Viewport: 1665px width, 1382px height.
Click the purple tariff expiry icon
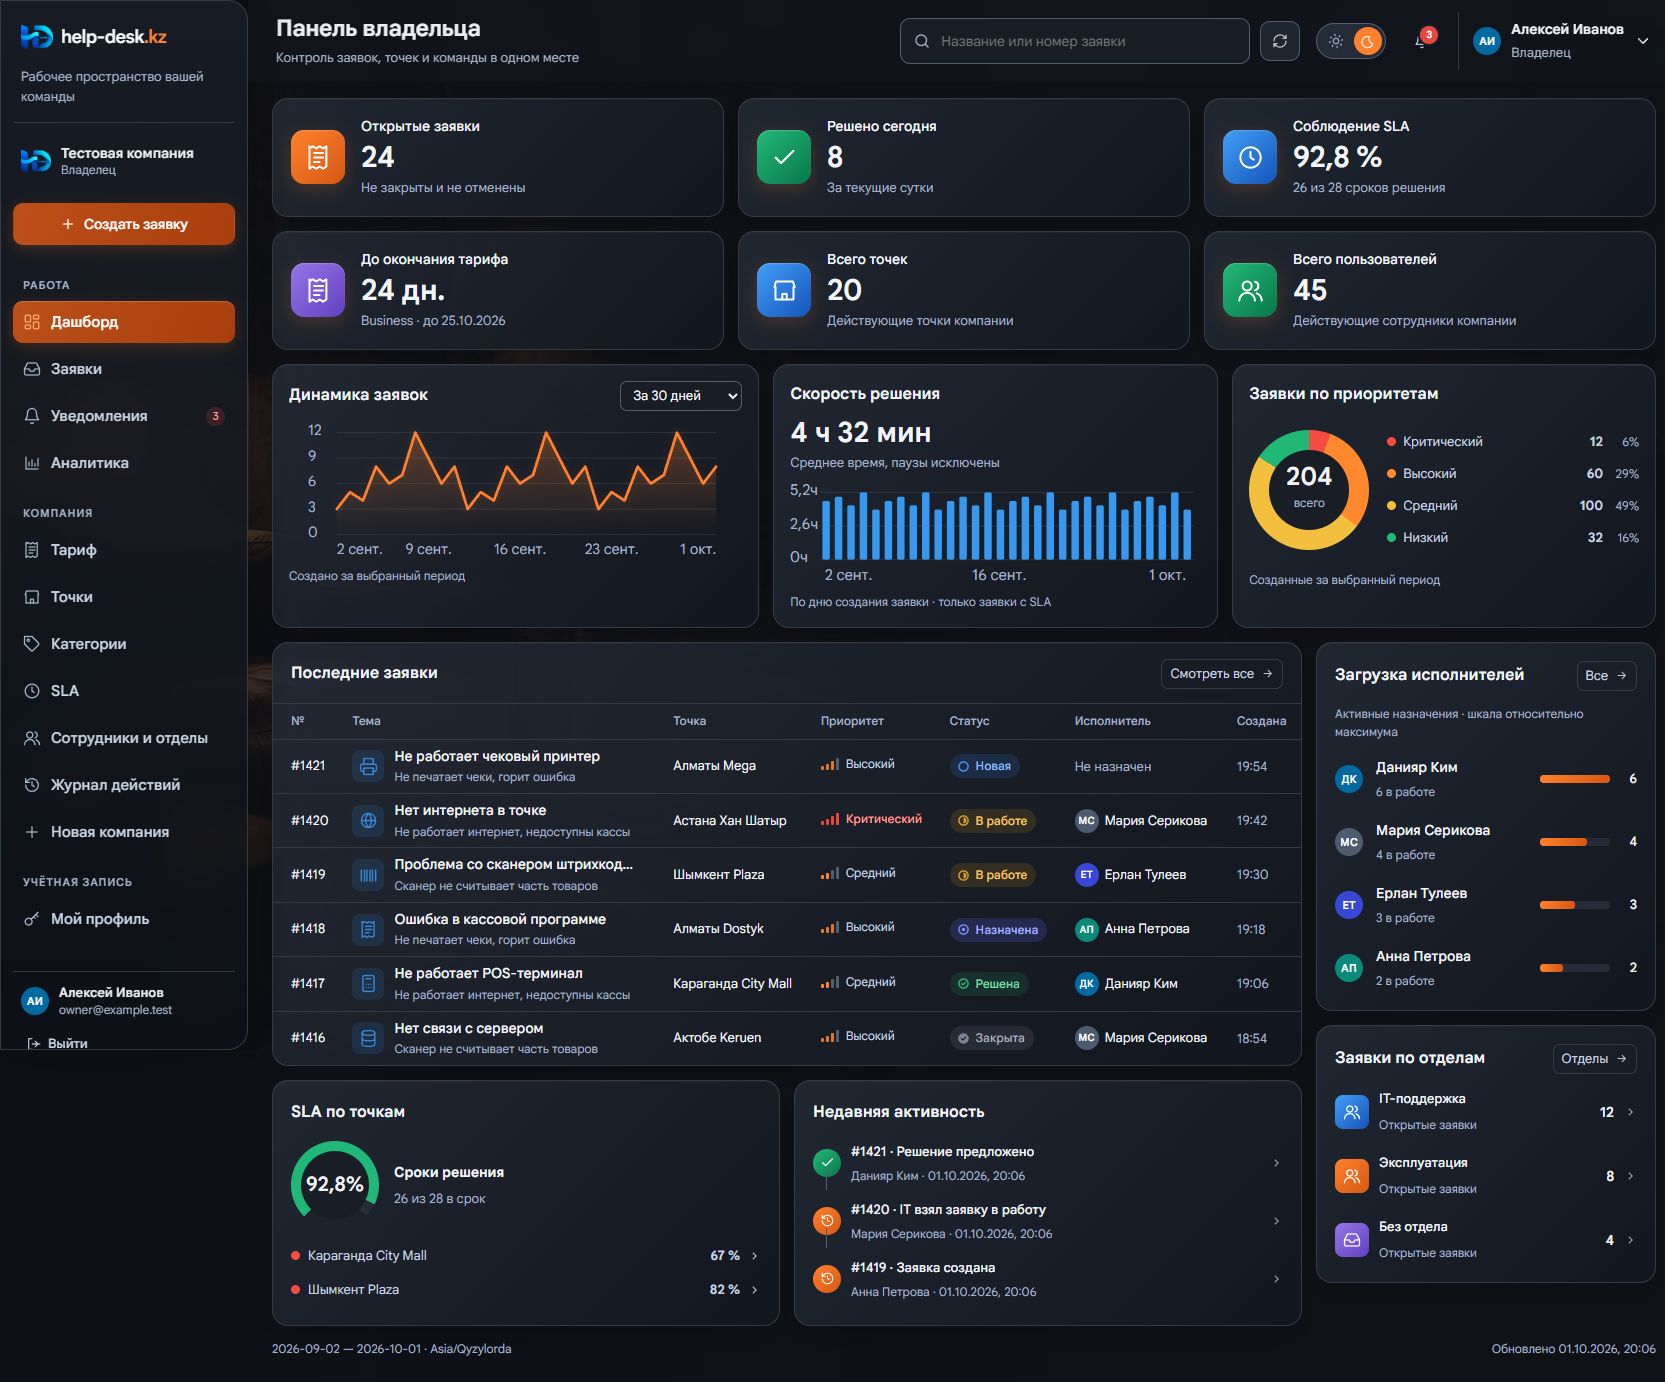317,290
